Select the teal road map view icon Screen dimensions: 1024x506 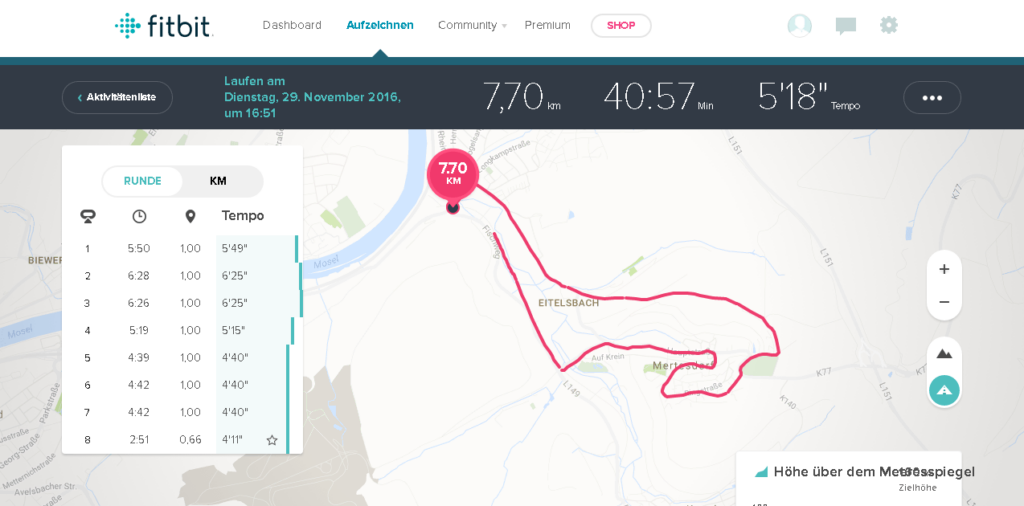click(944, 390)
